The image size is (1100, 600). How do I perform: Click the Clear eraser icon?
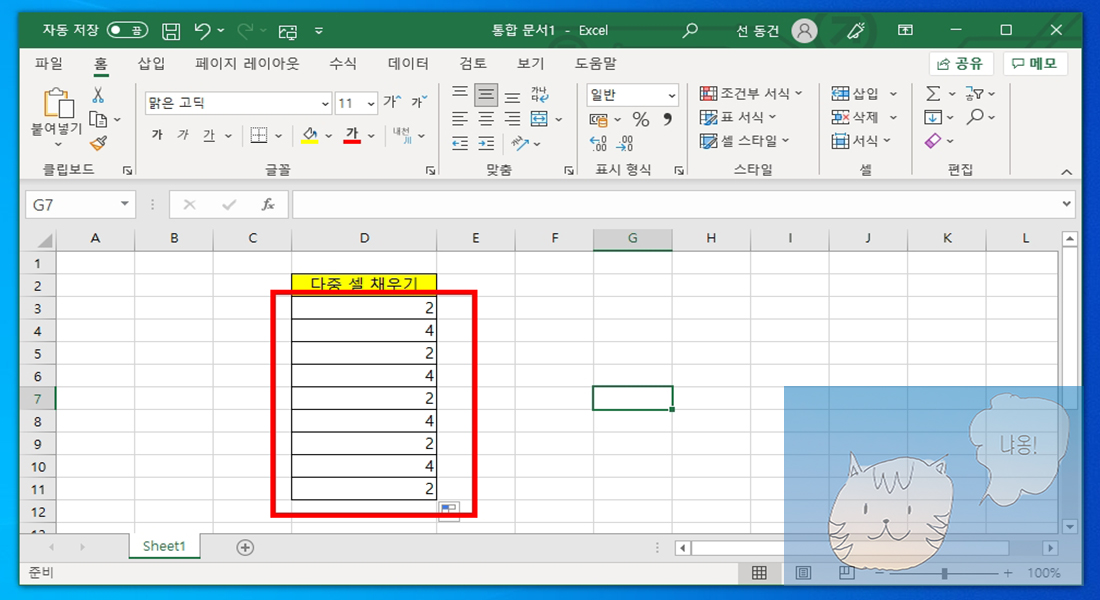click(933, 141)
